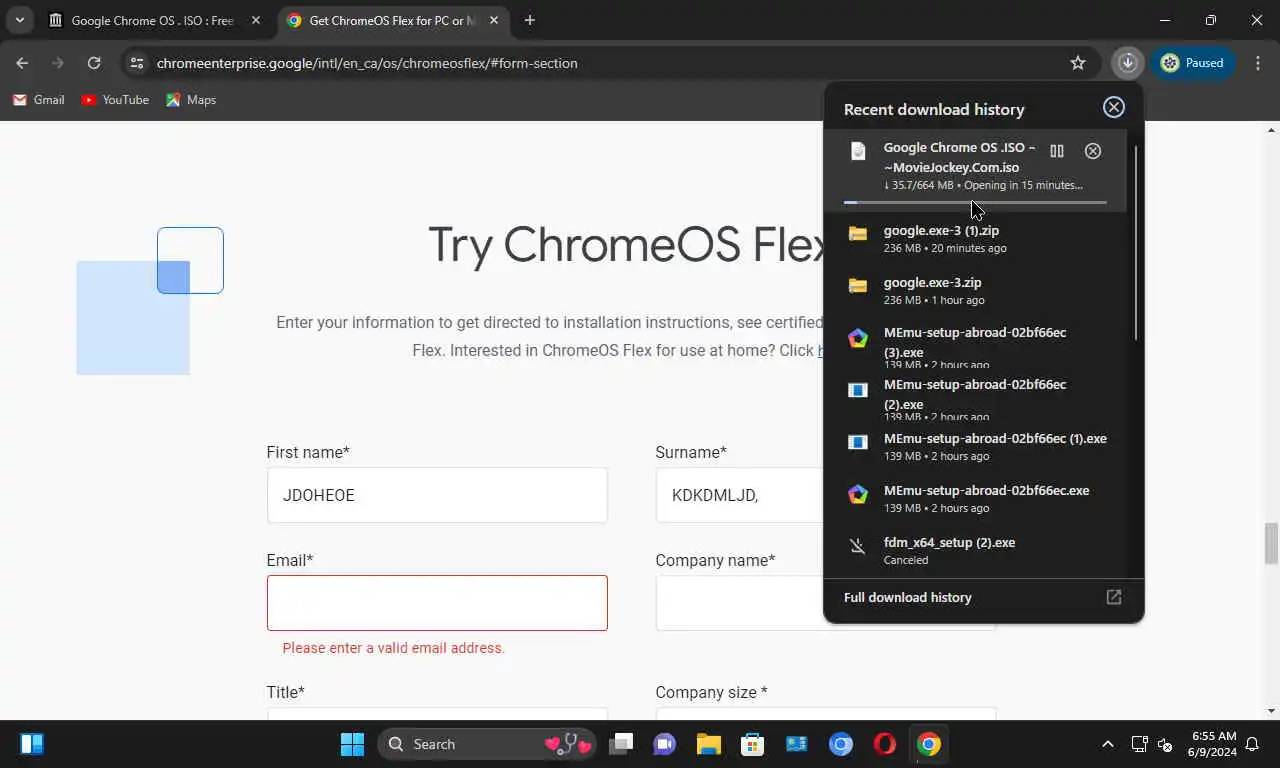
Task: Pause the Google Chrome OS ISO download
Action: (1057, 151)
